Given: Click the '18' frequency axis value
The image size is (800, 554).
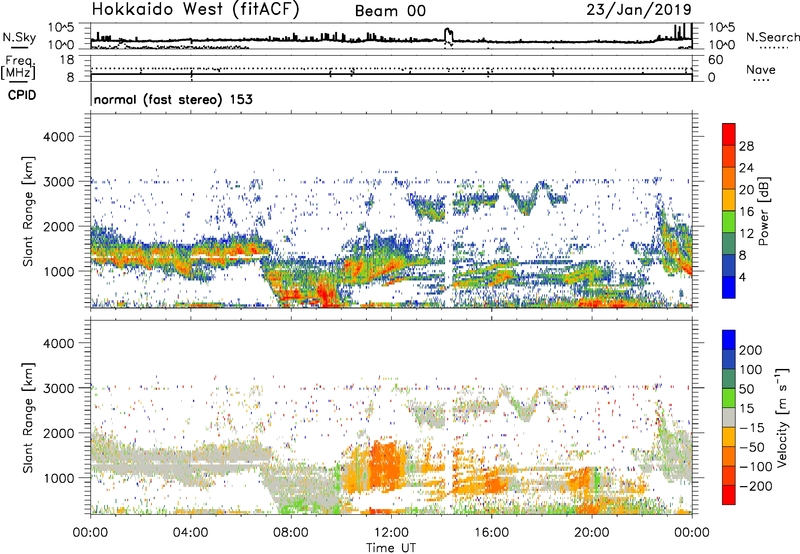Looking at the screenshot, I should tap(67, 60).
